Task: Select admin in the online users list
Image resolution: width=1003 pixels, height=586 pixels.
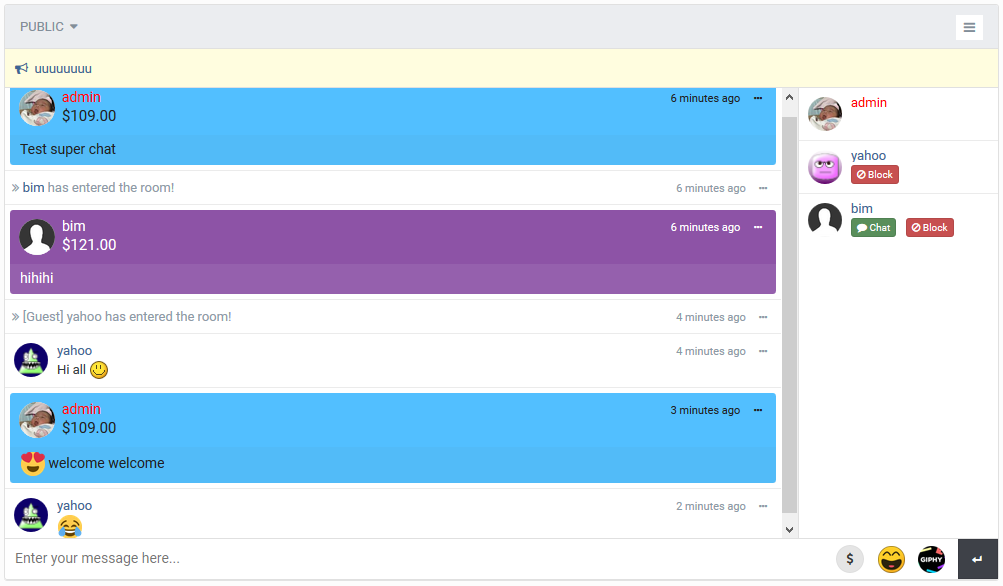Action: click(869, 102)
